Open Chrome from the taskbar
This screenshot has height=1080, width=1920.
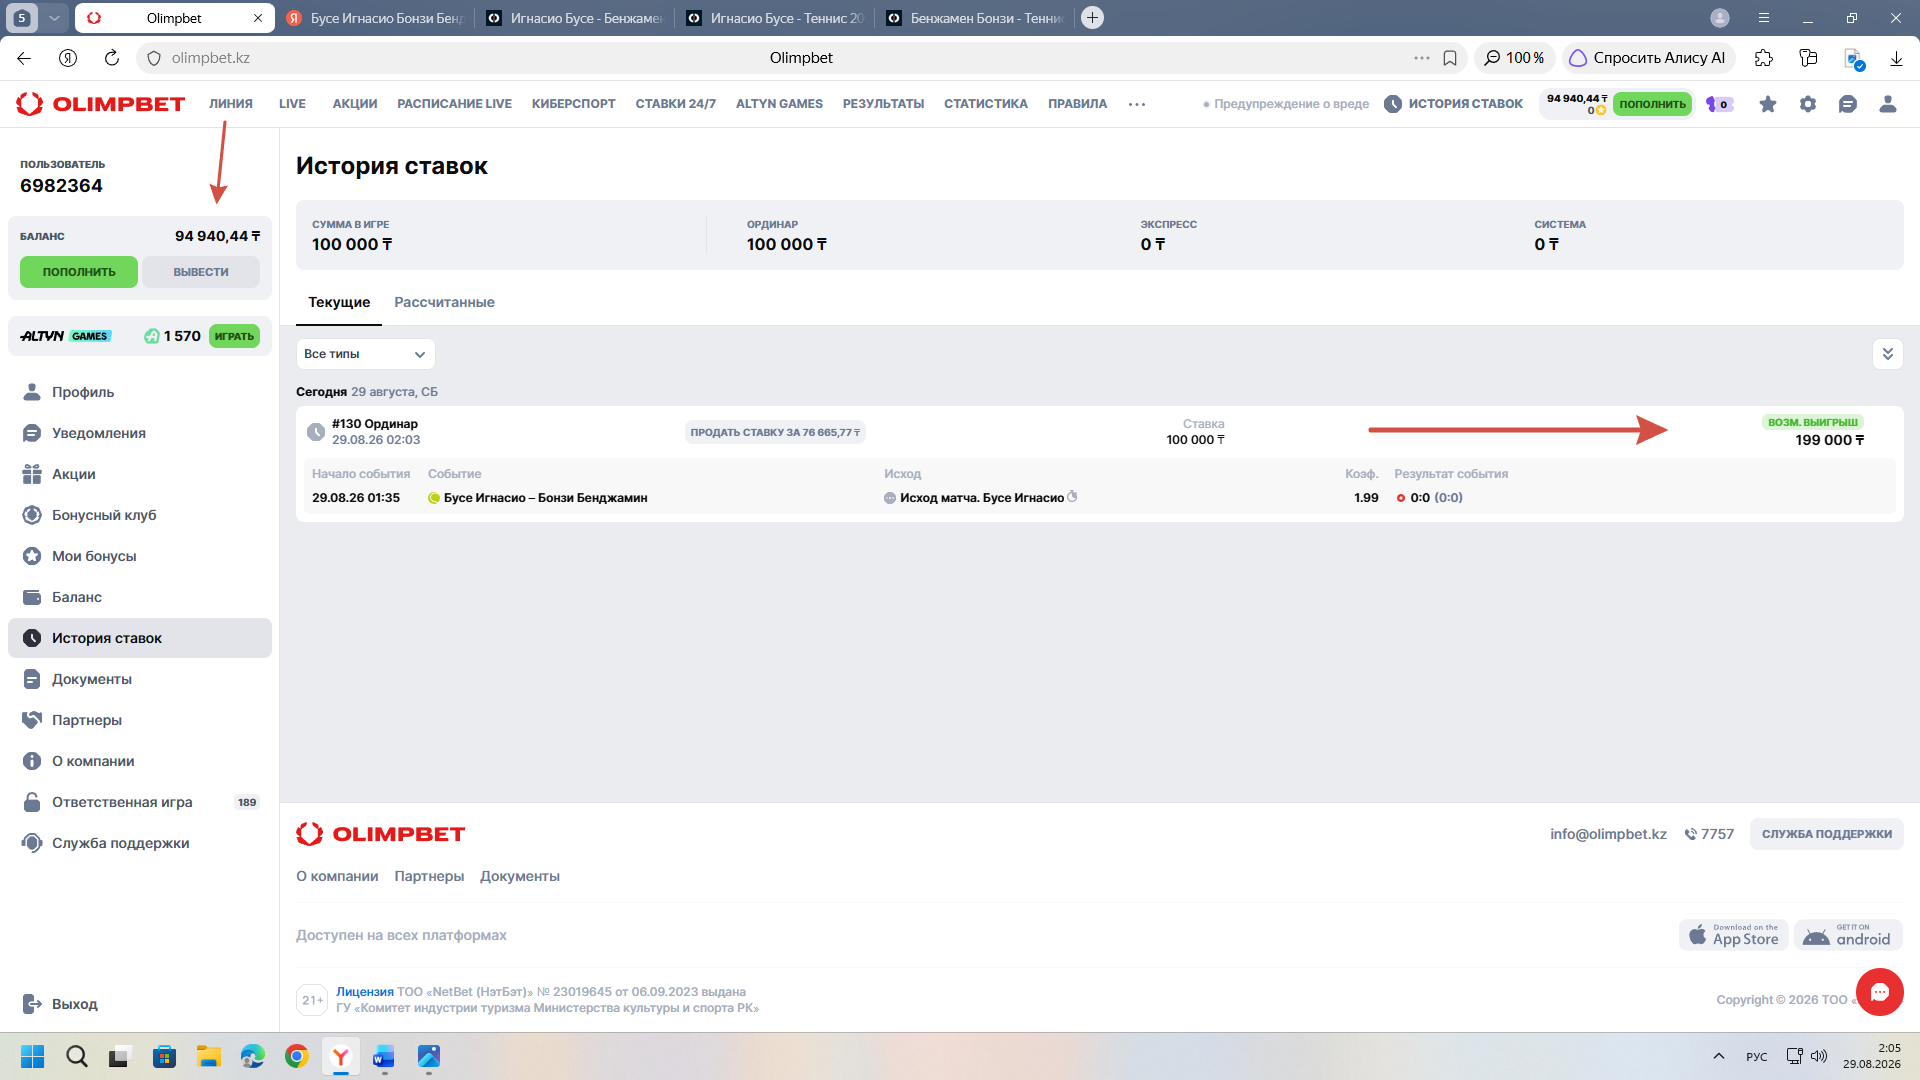297,1056
